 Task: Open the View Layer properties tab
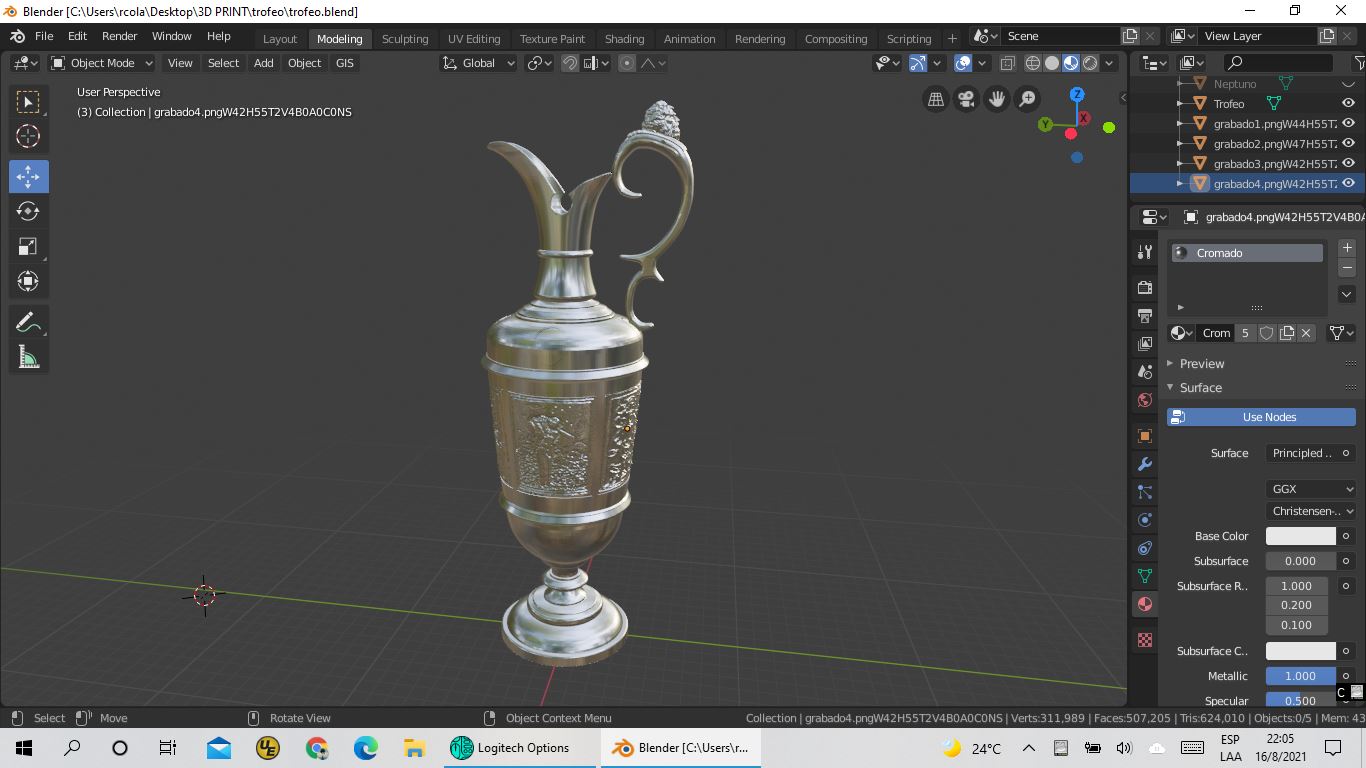[1145, 344]
